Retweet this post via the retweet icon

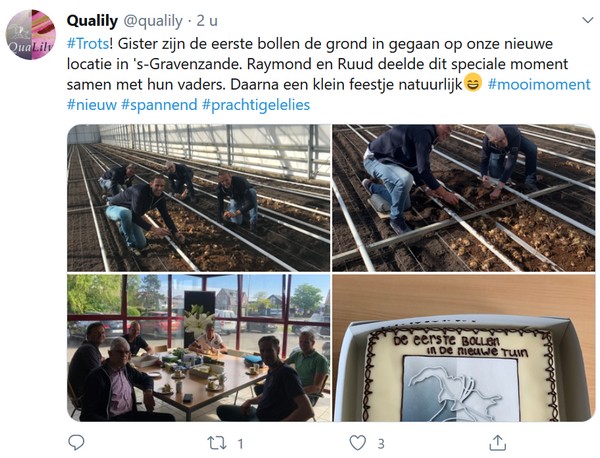(217, 443)
